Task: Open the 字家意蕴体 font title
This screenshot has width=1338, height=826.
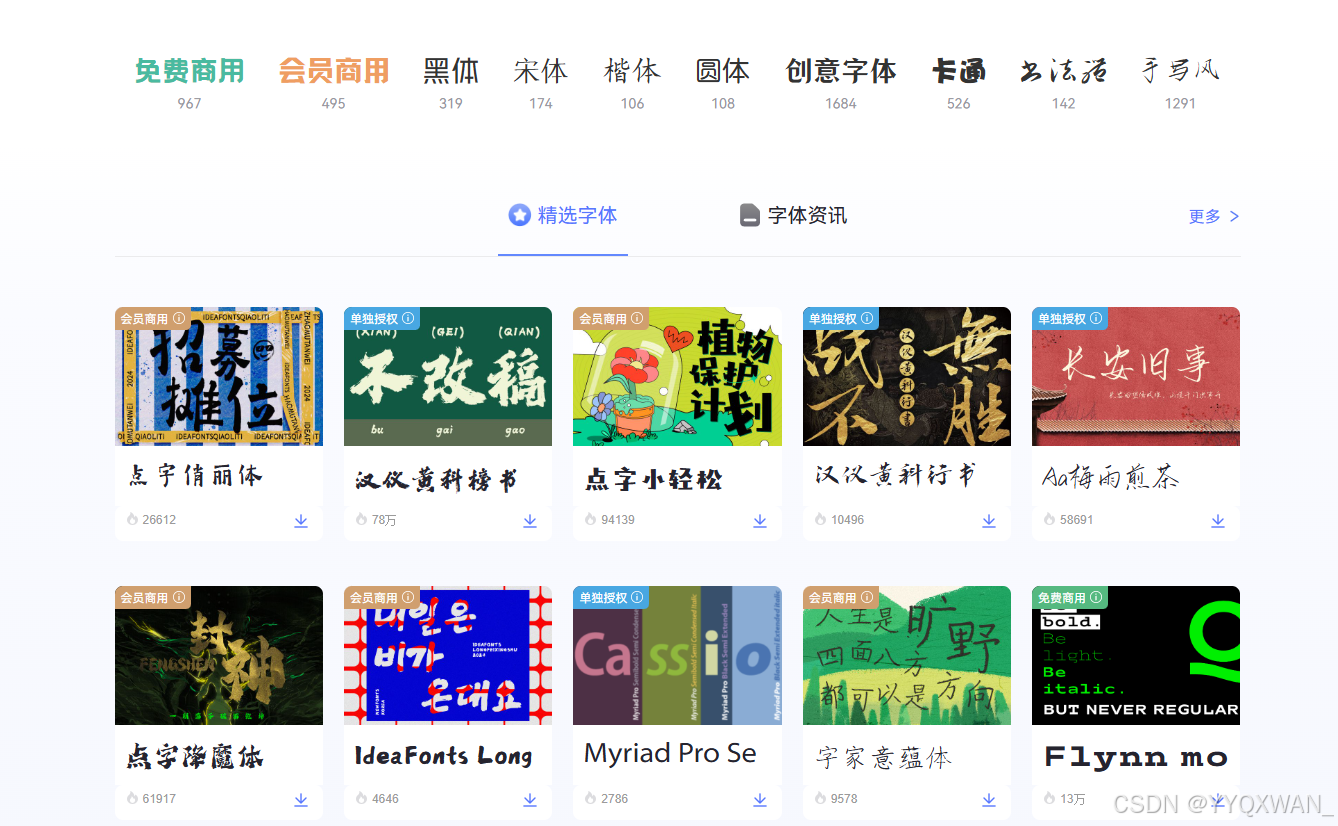Action: coord(883,757)
